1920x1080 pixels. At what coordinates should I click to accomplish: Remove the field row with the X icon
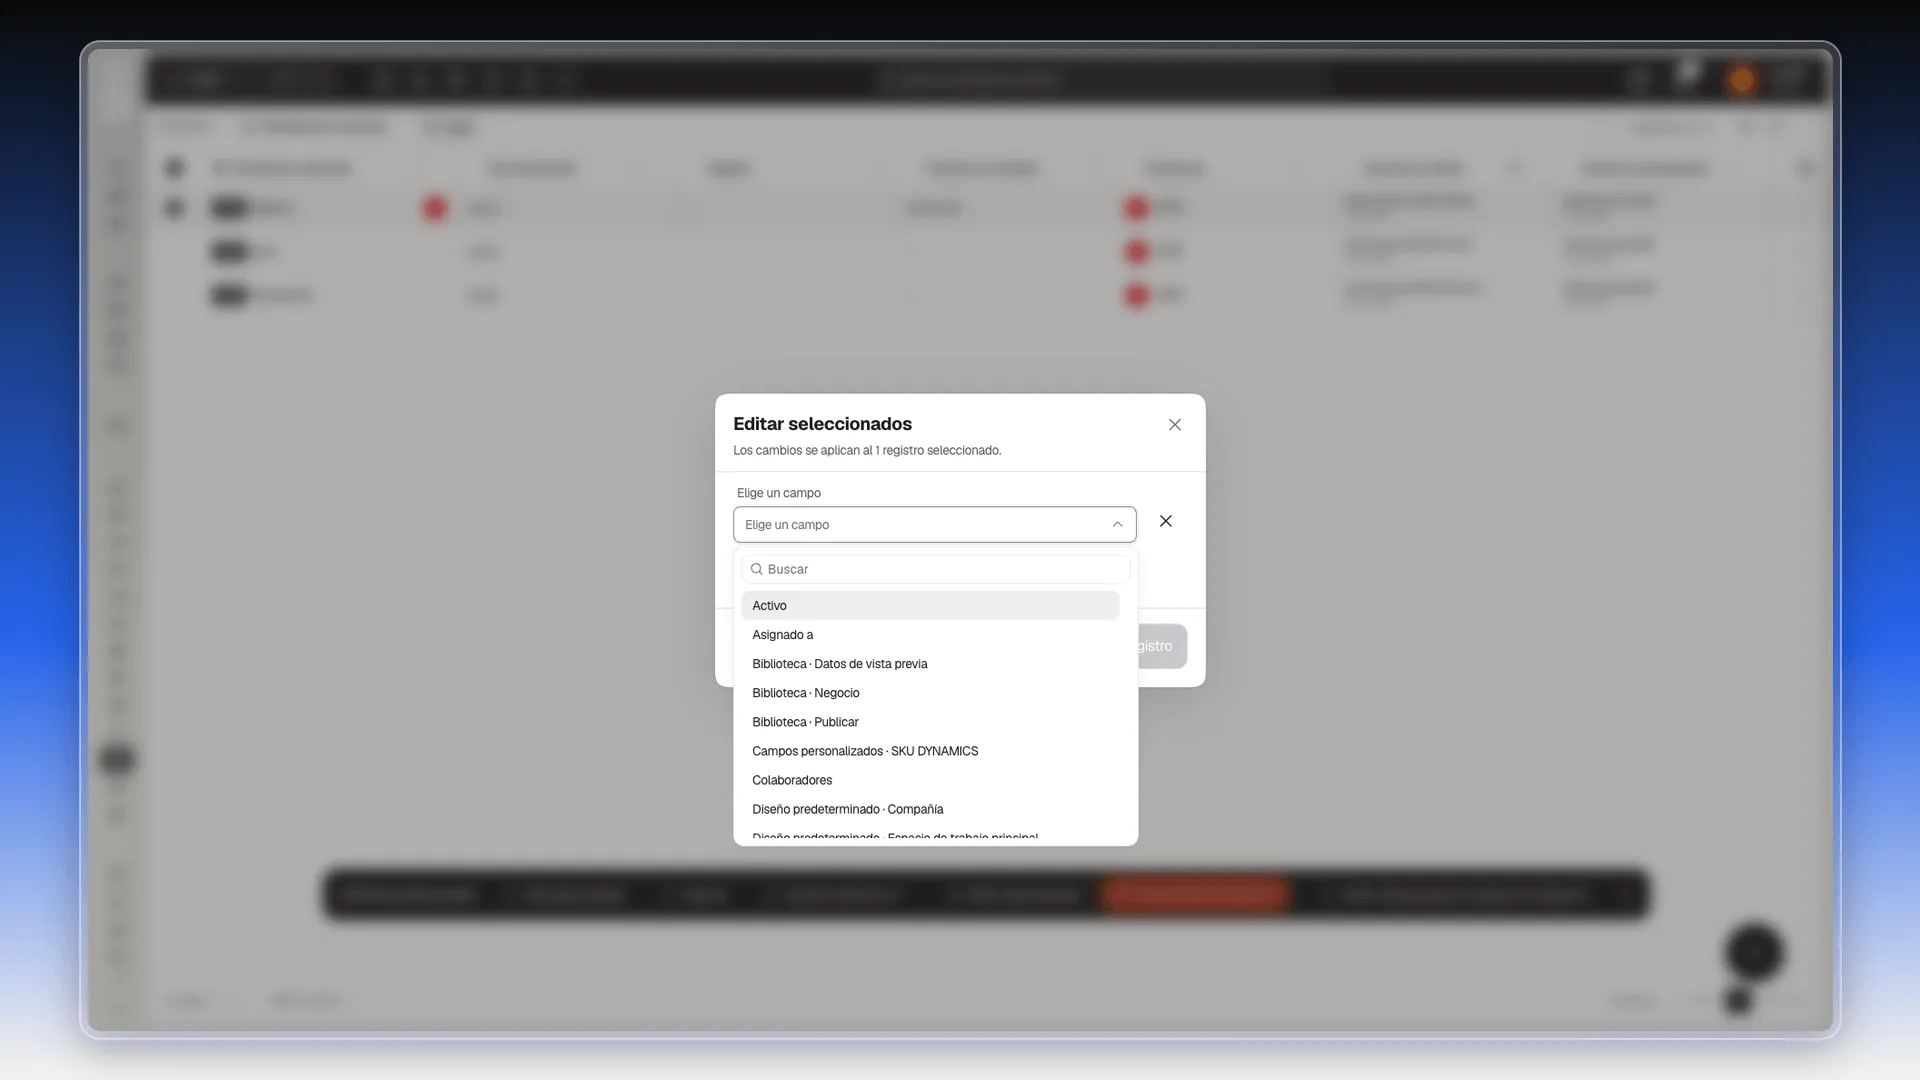[1166, 521]
